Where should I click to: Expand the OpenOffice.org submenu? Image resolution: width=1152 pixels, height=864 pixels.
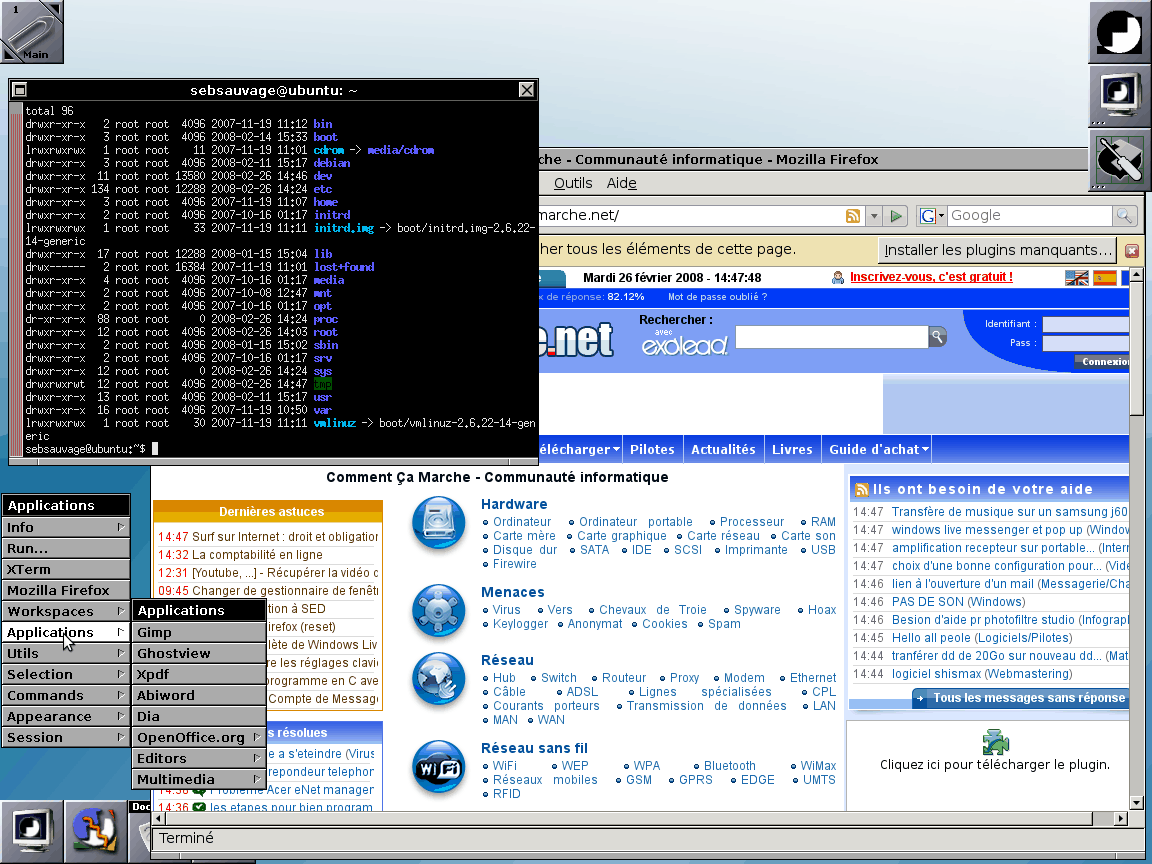198,737
